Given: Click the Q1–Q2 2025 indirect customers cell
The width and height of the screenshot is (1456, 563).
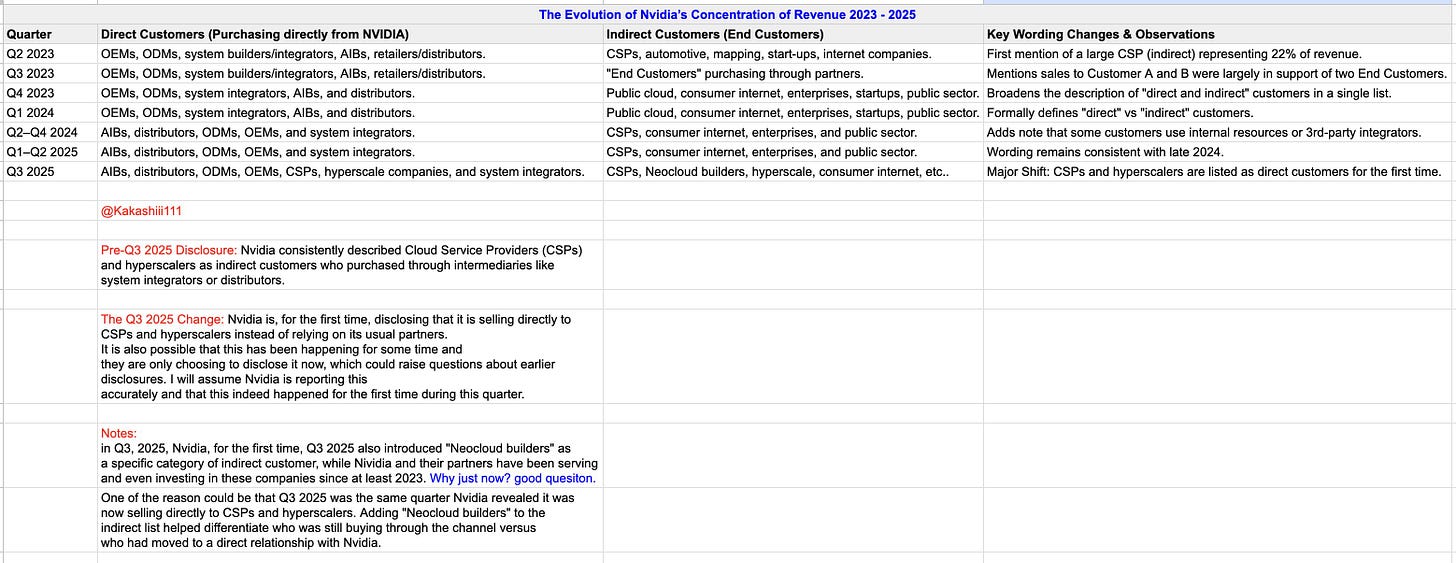Looking at the screenshot, I should pos(793,152).
